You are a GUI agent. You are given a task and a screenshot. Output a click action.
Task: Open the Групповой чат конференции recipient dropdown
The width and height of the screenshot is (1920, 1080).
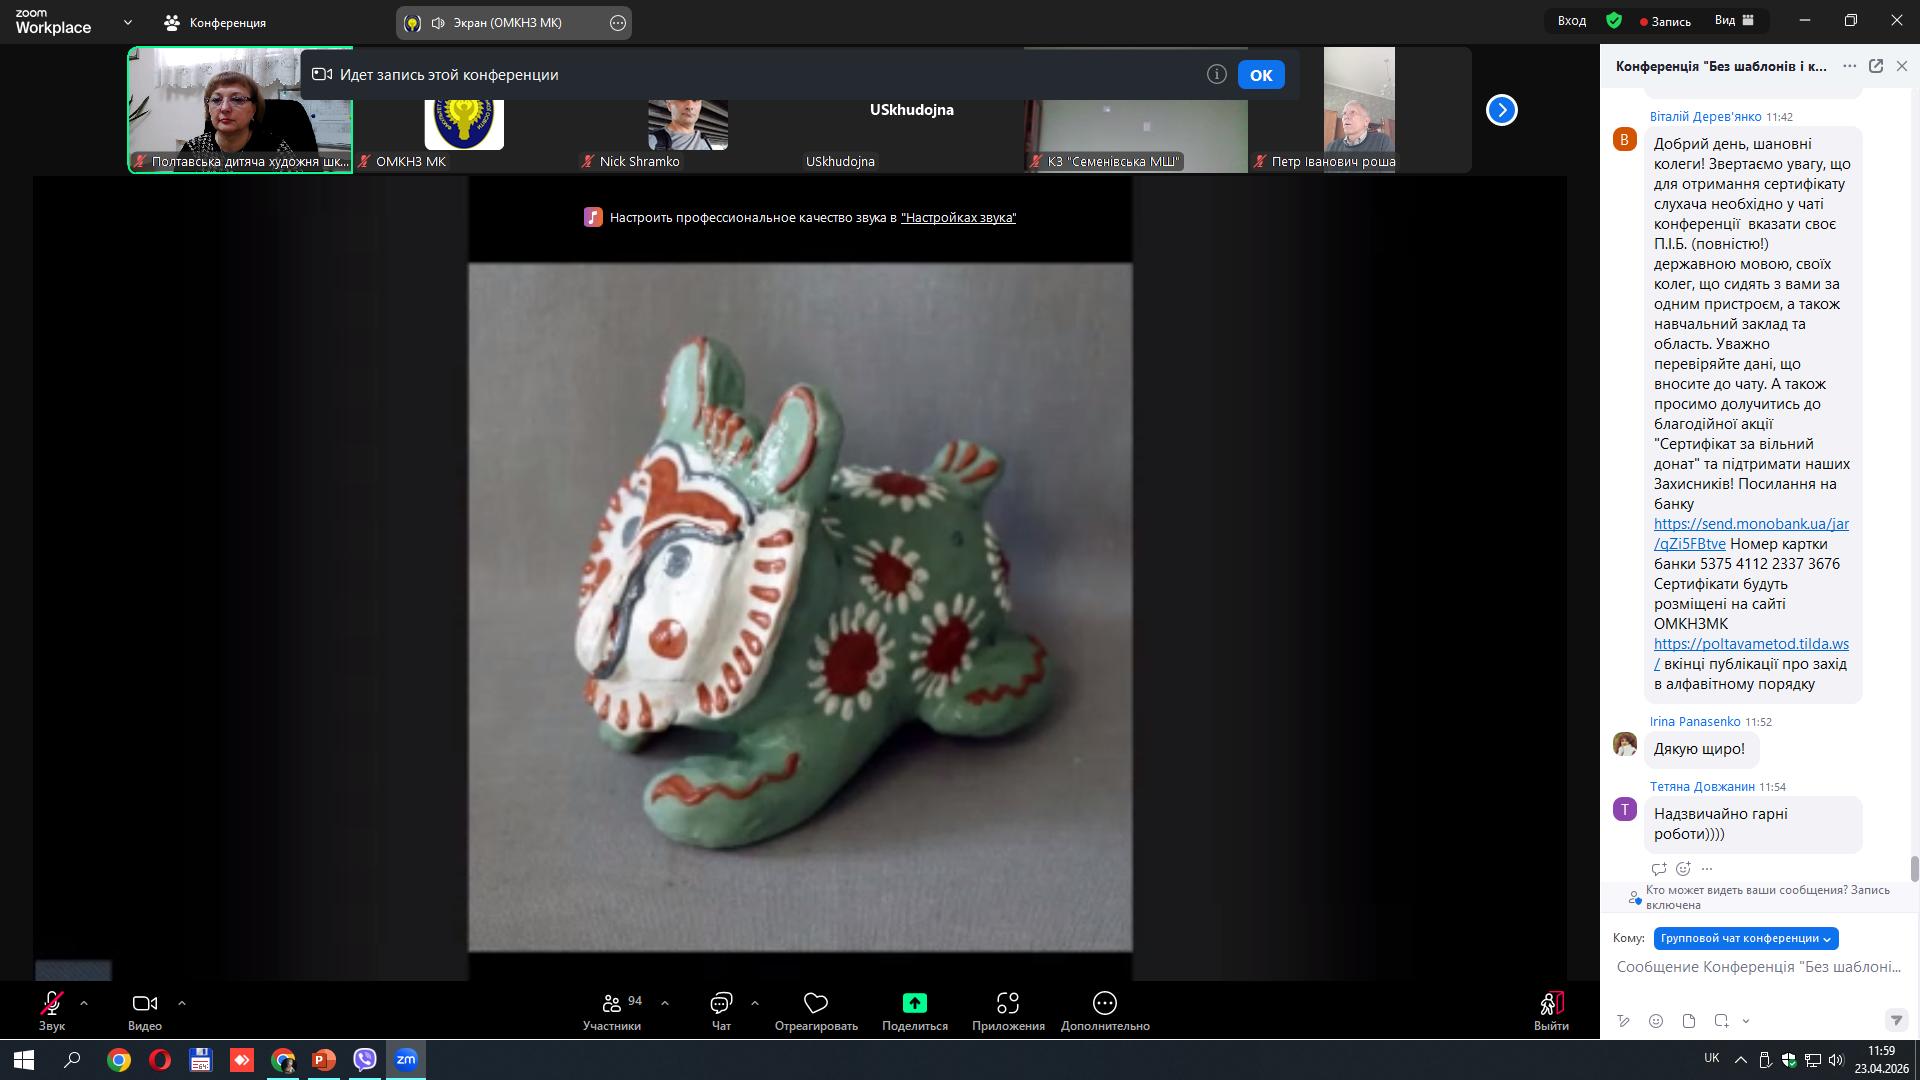(x=1745, y=938)
